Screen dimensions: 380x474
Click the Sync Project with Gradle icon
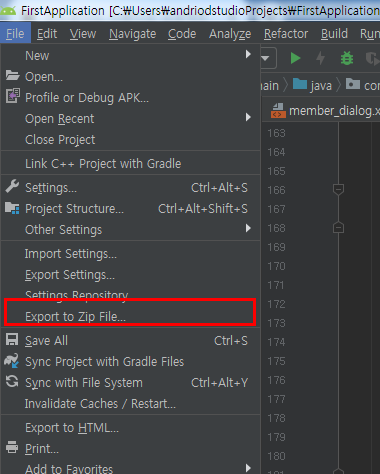coord(12,361)
